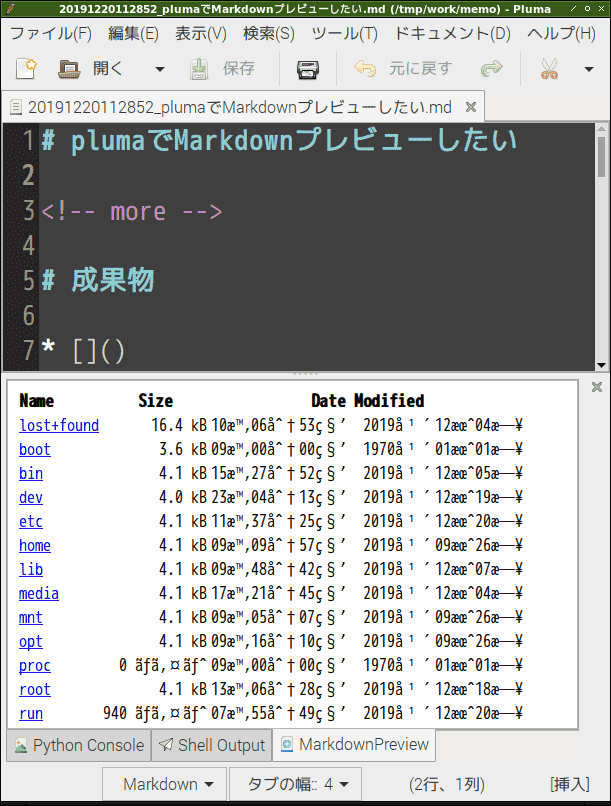Open the dev directory link

point(31,498)
